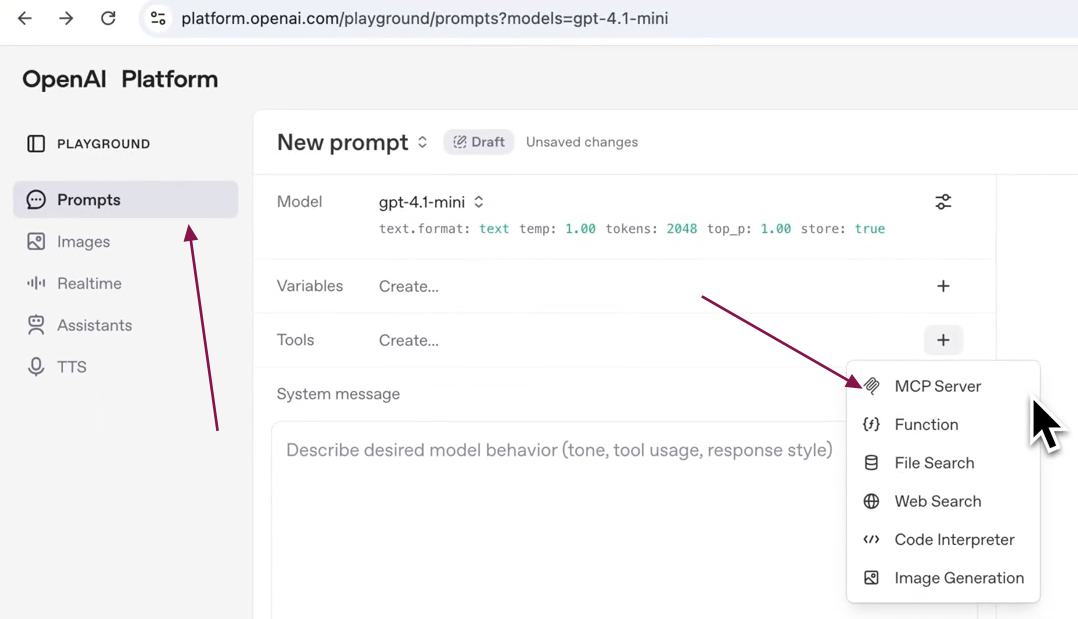Screen dimensions: 1078x619
Task: Choose Function from the tools menu
Action: click(x=943, y=424)
